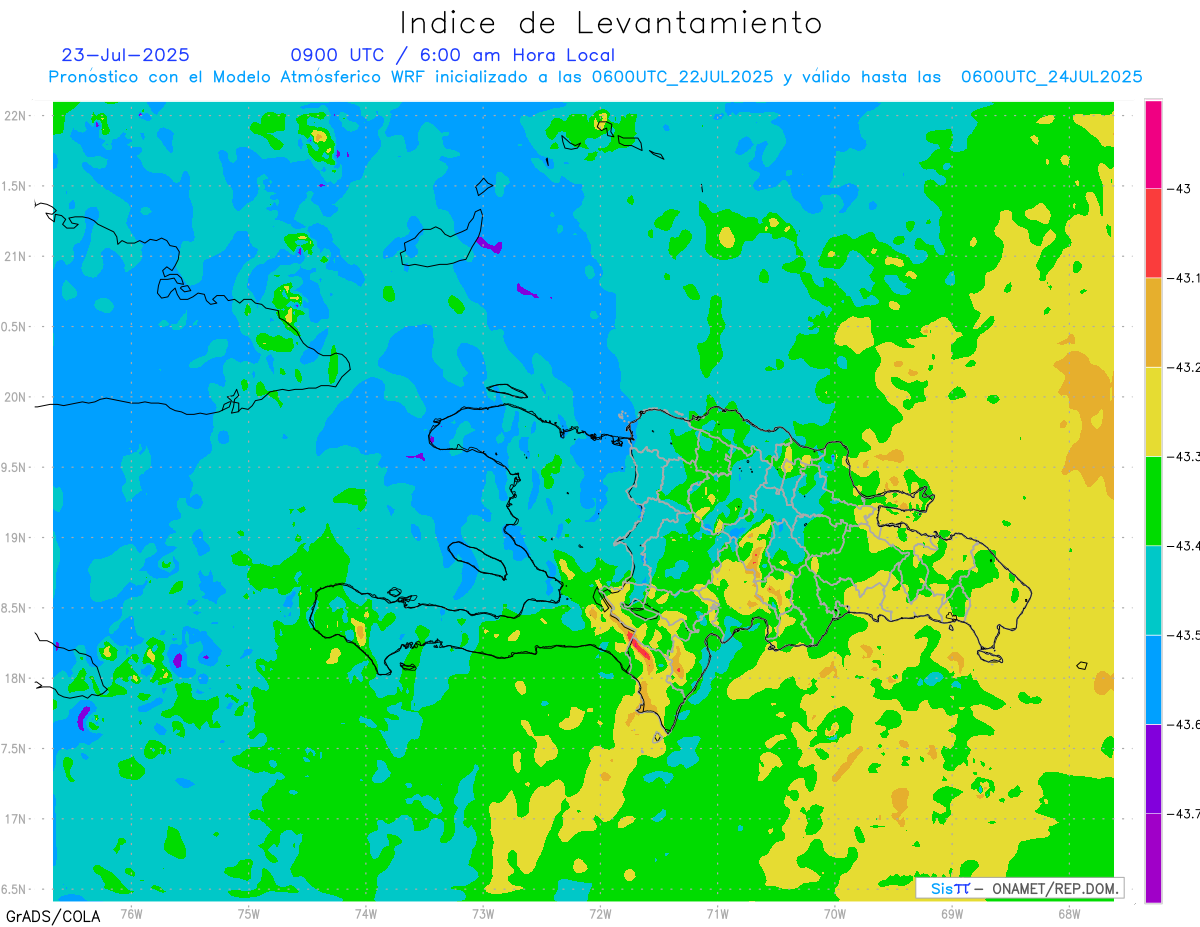Click the '71W' longitude label
This screenshot has height=927, width=1200.
coord(717,913)
